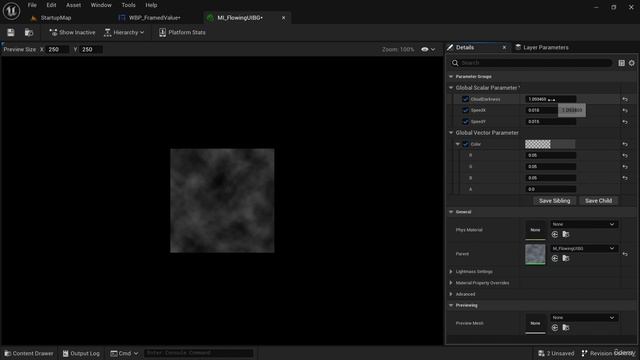Screen dimensions: 640x360
Task: Reset the G channel to default
Action: pyautogui.click(x=625, y=167)
